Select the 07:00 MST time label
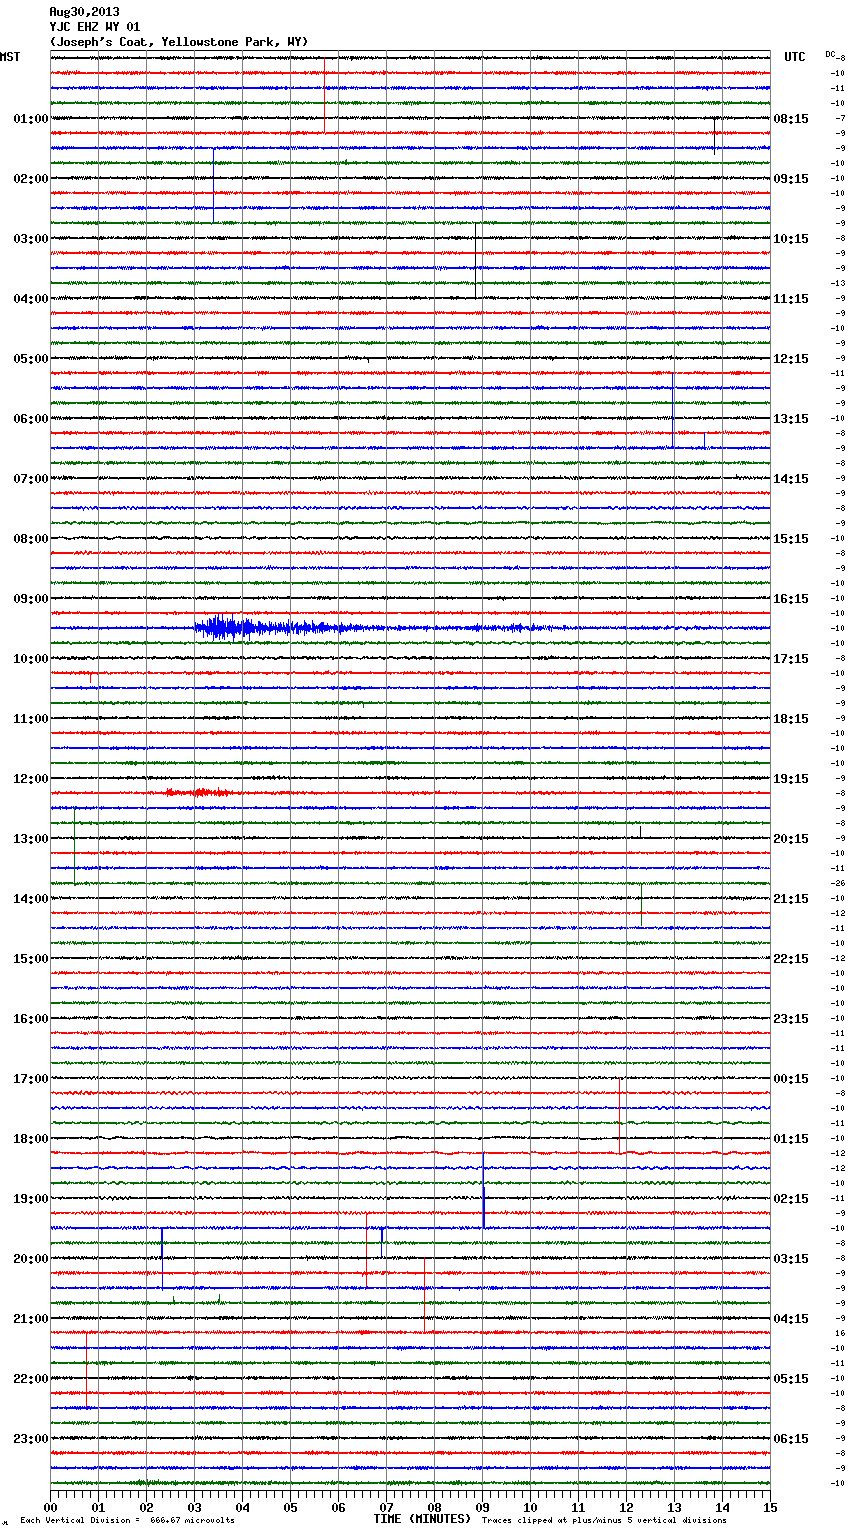This screenshot has width=850, height=1534. click(31, 479)
